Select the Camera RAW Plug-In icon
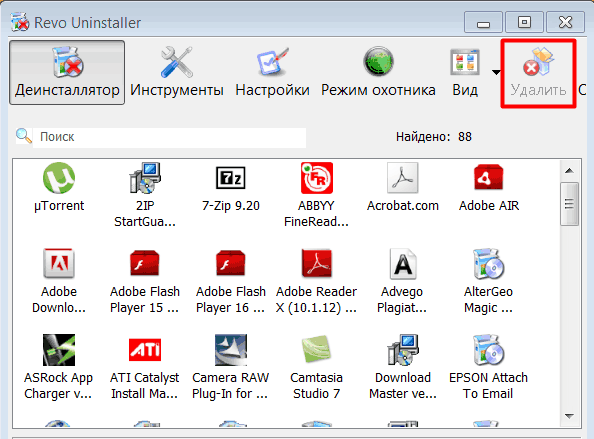Image resolution: width=594 pixels, height=439 pixels. pos(231,350)
